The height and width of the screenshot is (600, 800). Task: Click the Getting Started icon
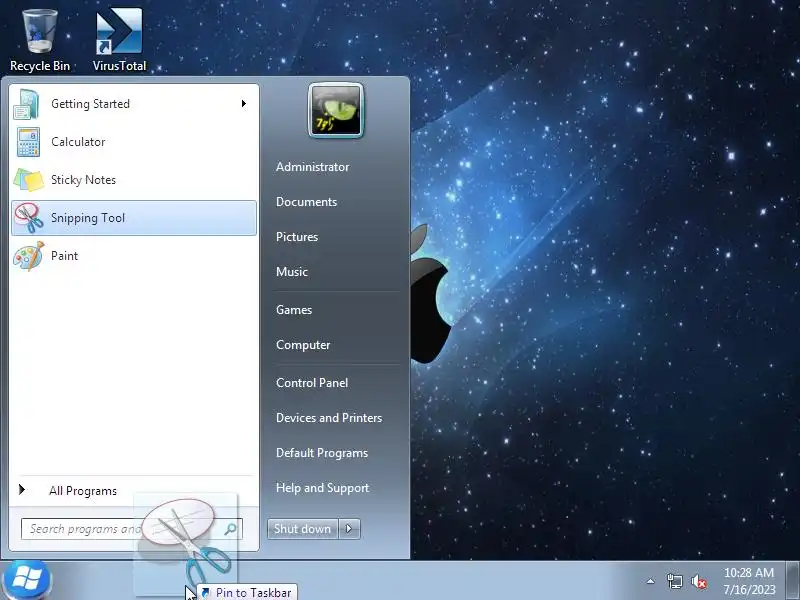coord(27,104)
